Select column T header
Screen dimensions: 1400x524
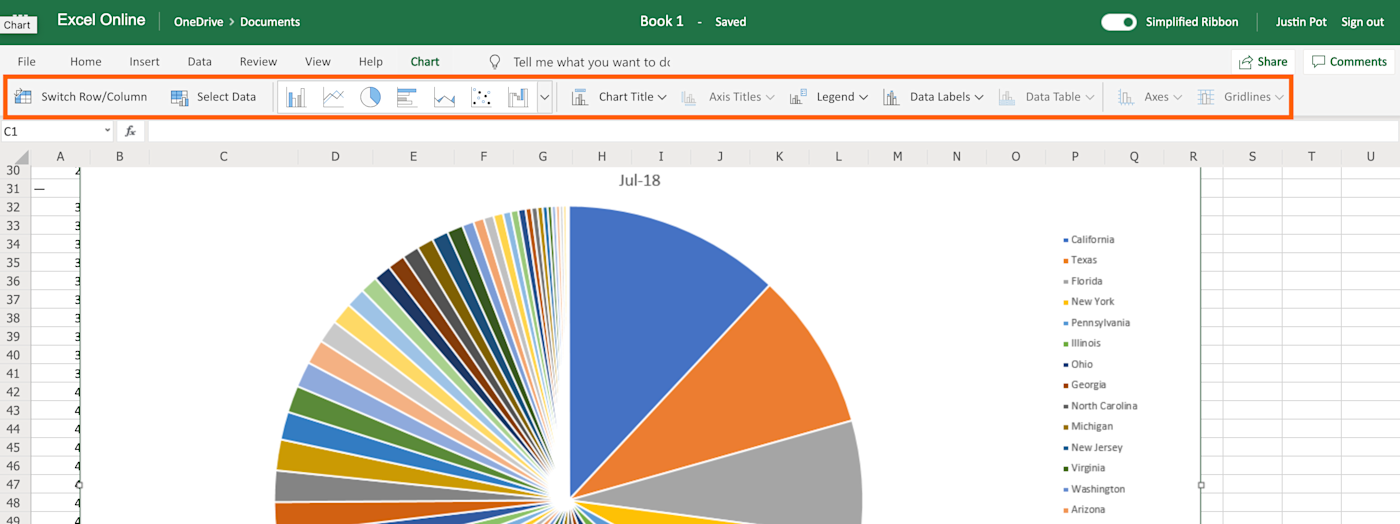pyautogui.click(x=1311, y=156)
